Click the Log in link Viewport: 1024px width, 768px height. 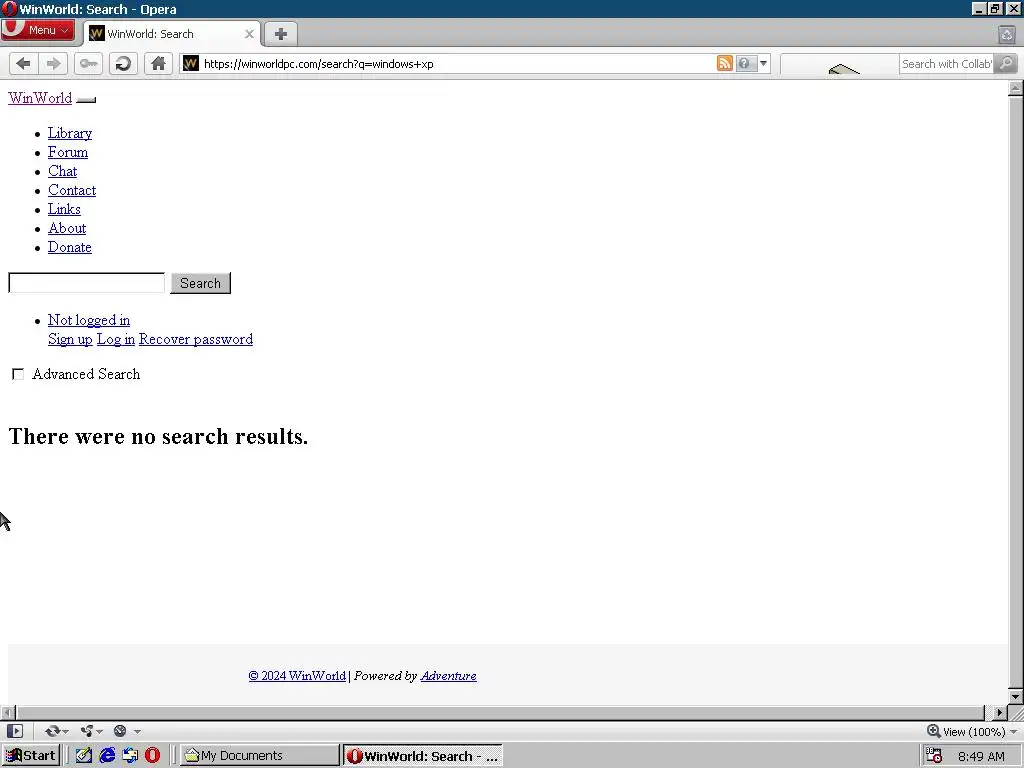click(x=116, y=339)
